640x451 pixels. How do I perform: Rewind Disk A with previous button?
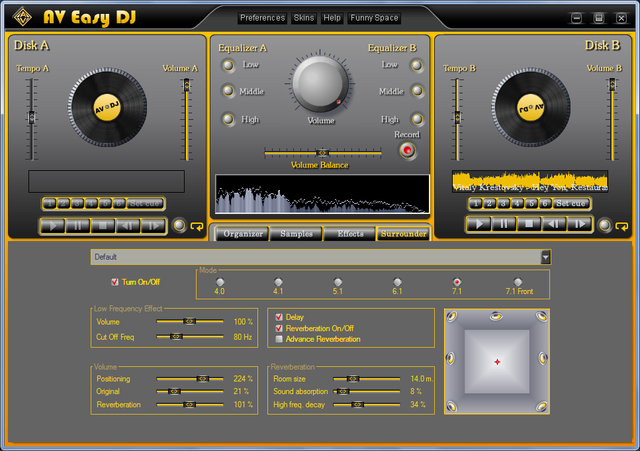(x=128, y=226)
